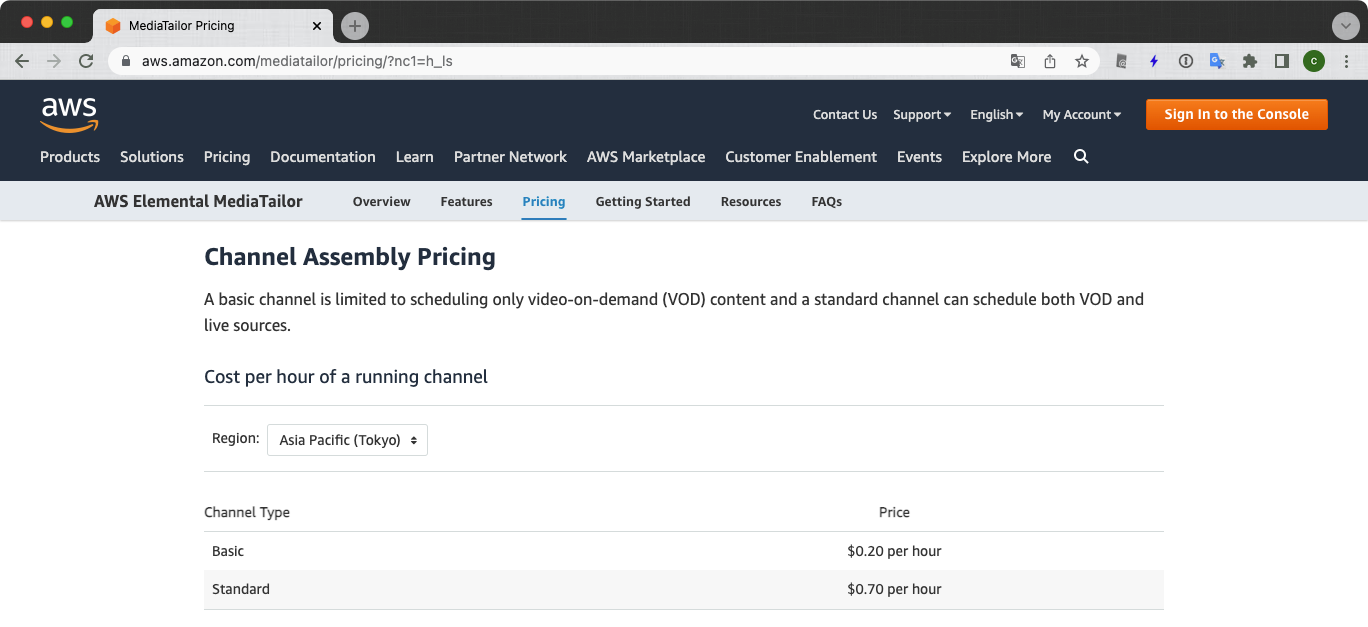The height and width of the screenshot is (627, 1368).
Task: Click the $0.70 per hour price
Action: 894,589
